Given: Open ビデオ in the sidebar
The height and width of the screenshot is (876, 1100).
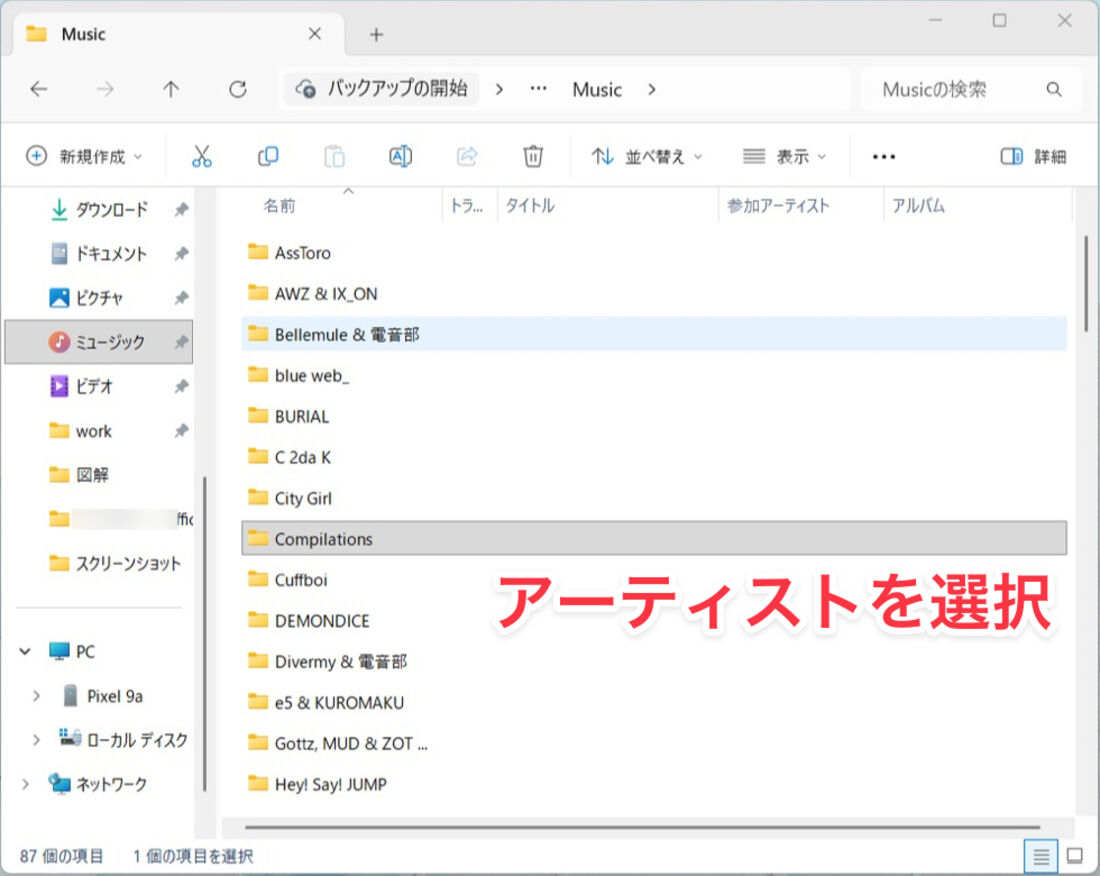Looking at the screenshot, I should click(x=94, y=386).
